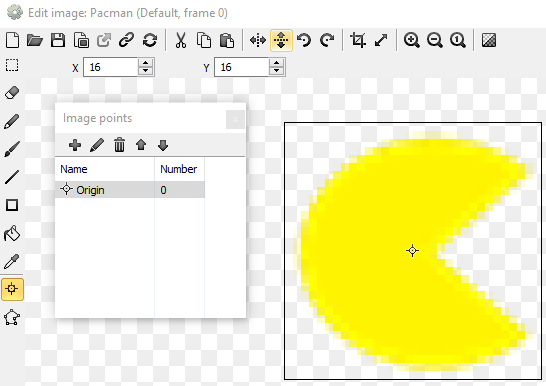Image resolution: width=546 pixels, height=386 pixels.
Task: Add a new image point
Action: pyautogui.click(x=75, y=145)
